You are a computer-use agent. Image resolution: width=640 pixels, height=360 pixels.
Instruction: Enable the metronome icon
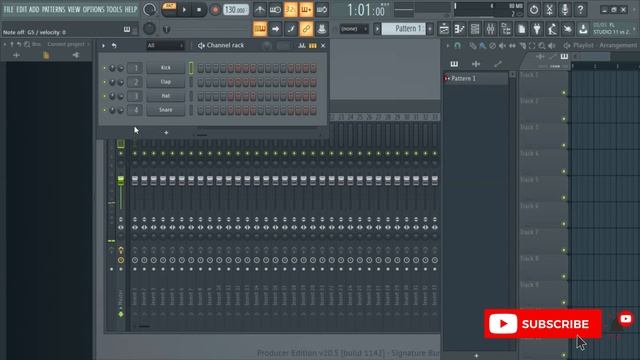click(x=260, y=9)
